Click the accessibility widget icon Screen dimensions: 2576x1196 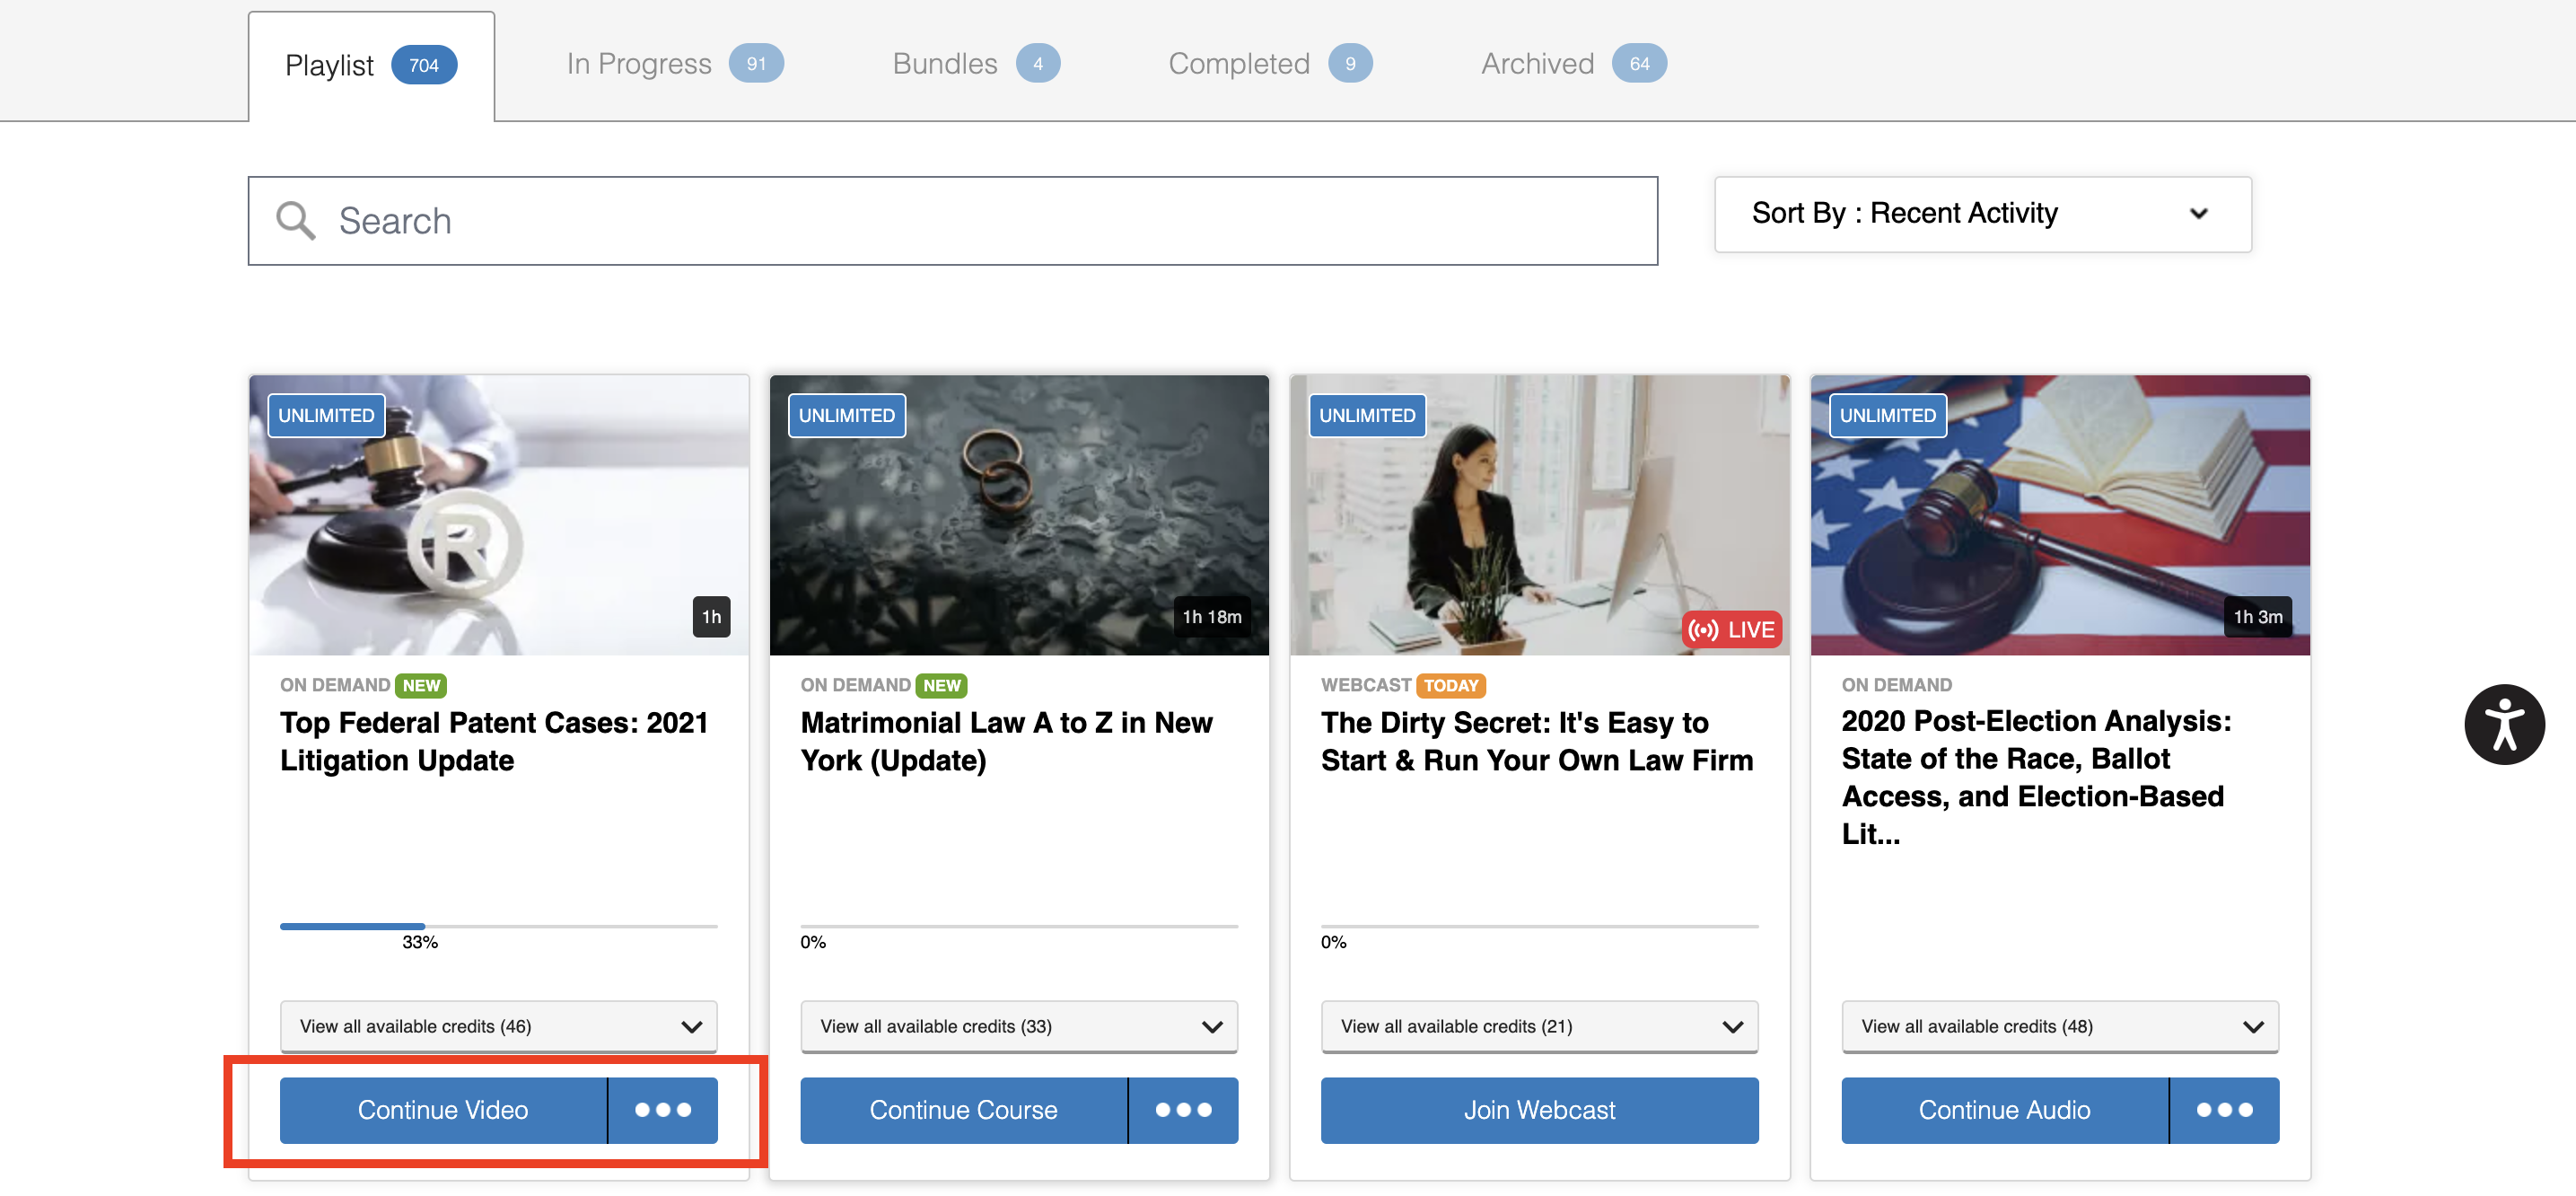click(x=2503, y=724)
